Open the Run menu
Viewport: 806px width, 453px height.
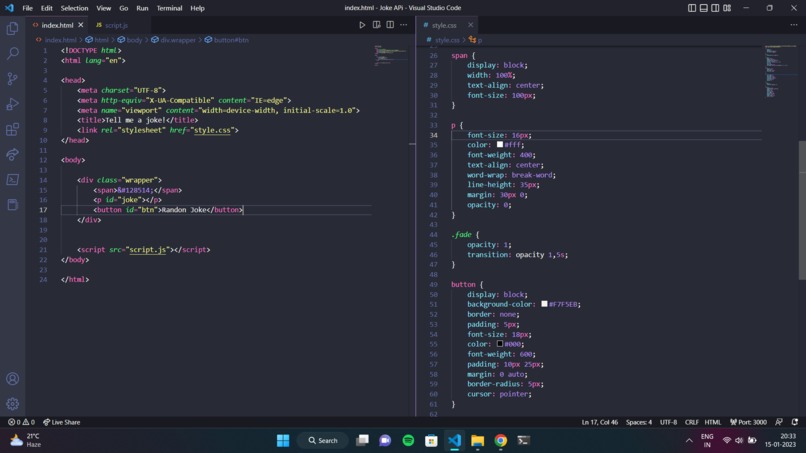(142, 8)
